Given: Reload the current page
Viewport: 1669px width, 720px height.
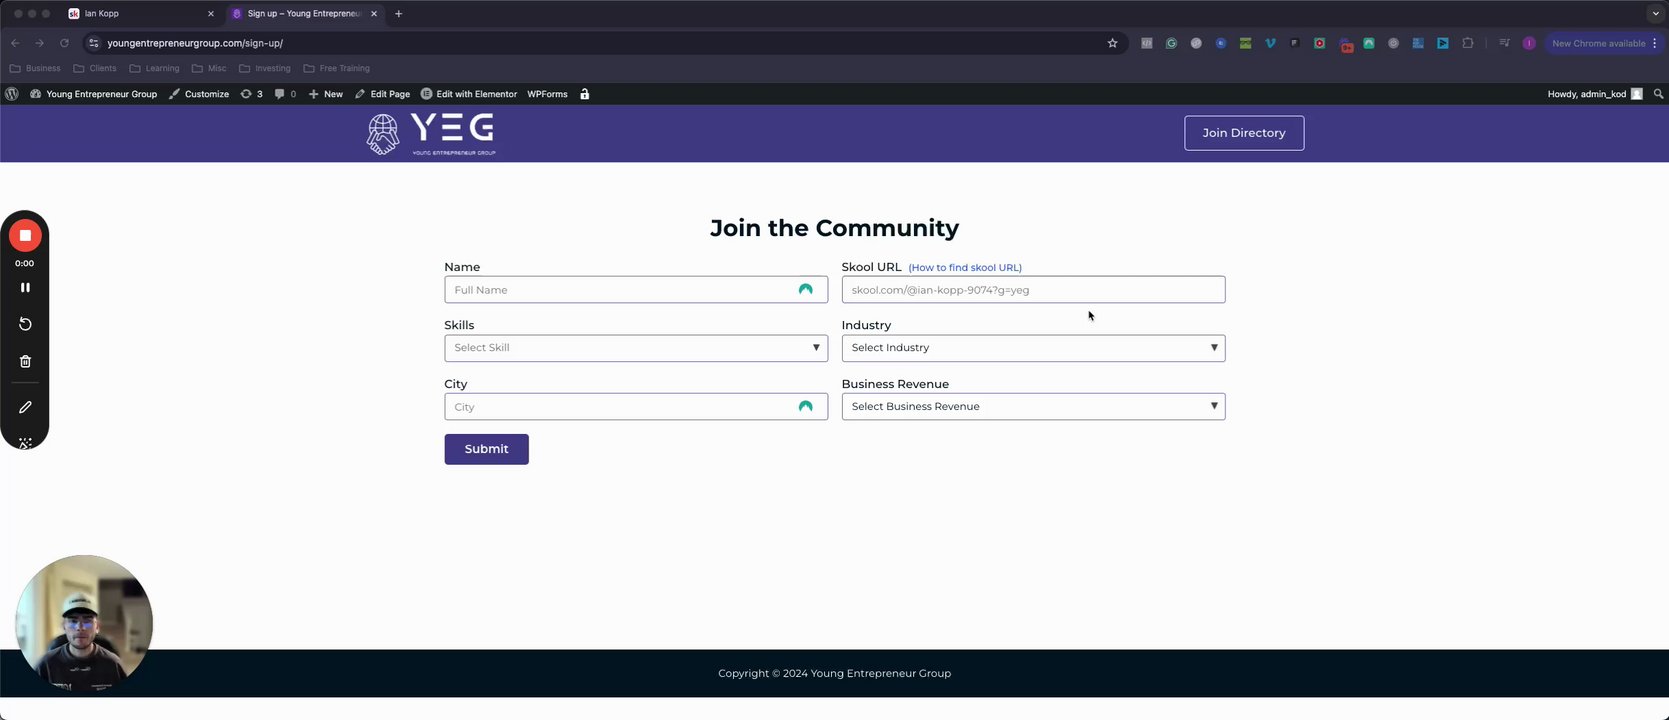Looking at the screenshot, I should pos(64,43).
